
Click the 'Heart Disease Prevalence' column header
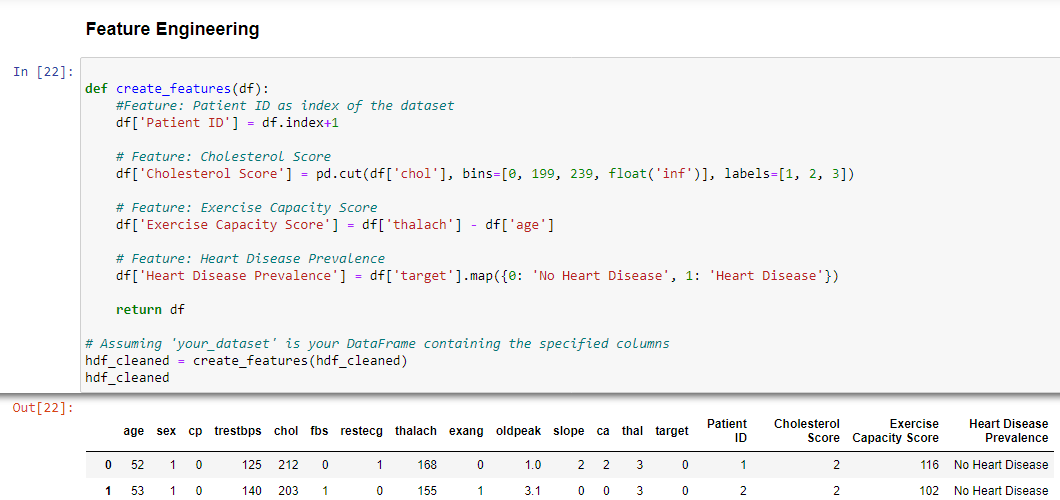tap(1009, 430)
